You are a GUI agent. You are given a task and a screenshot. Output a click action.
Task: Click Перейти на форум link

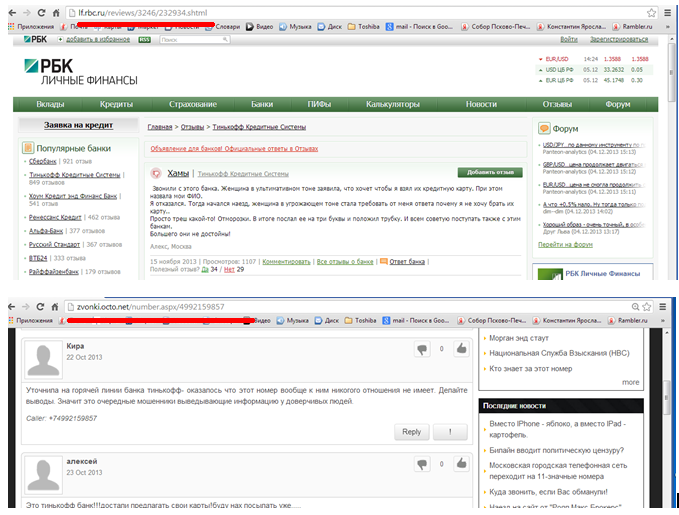565,244
